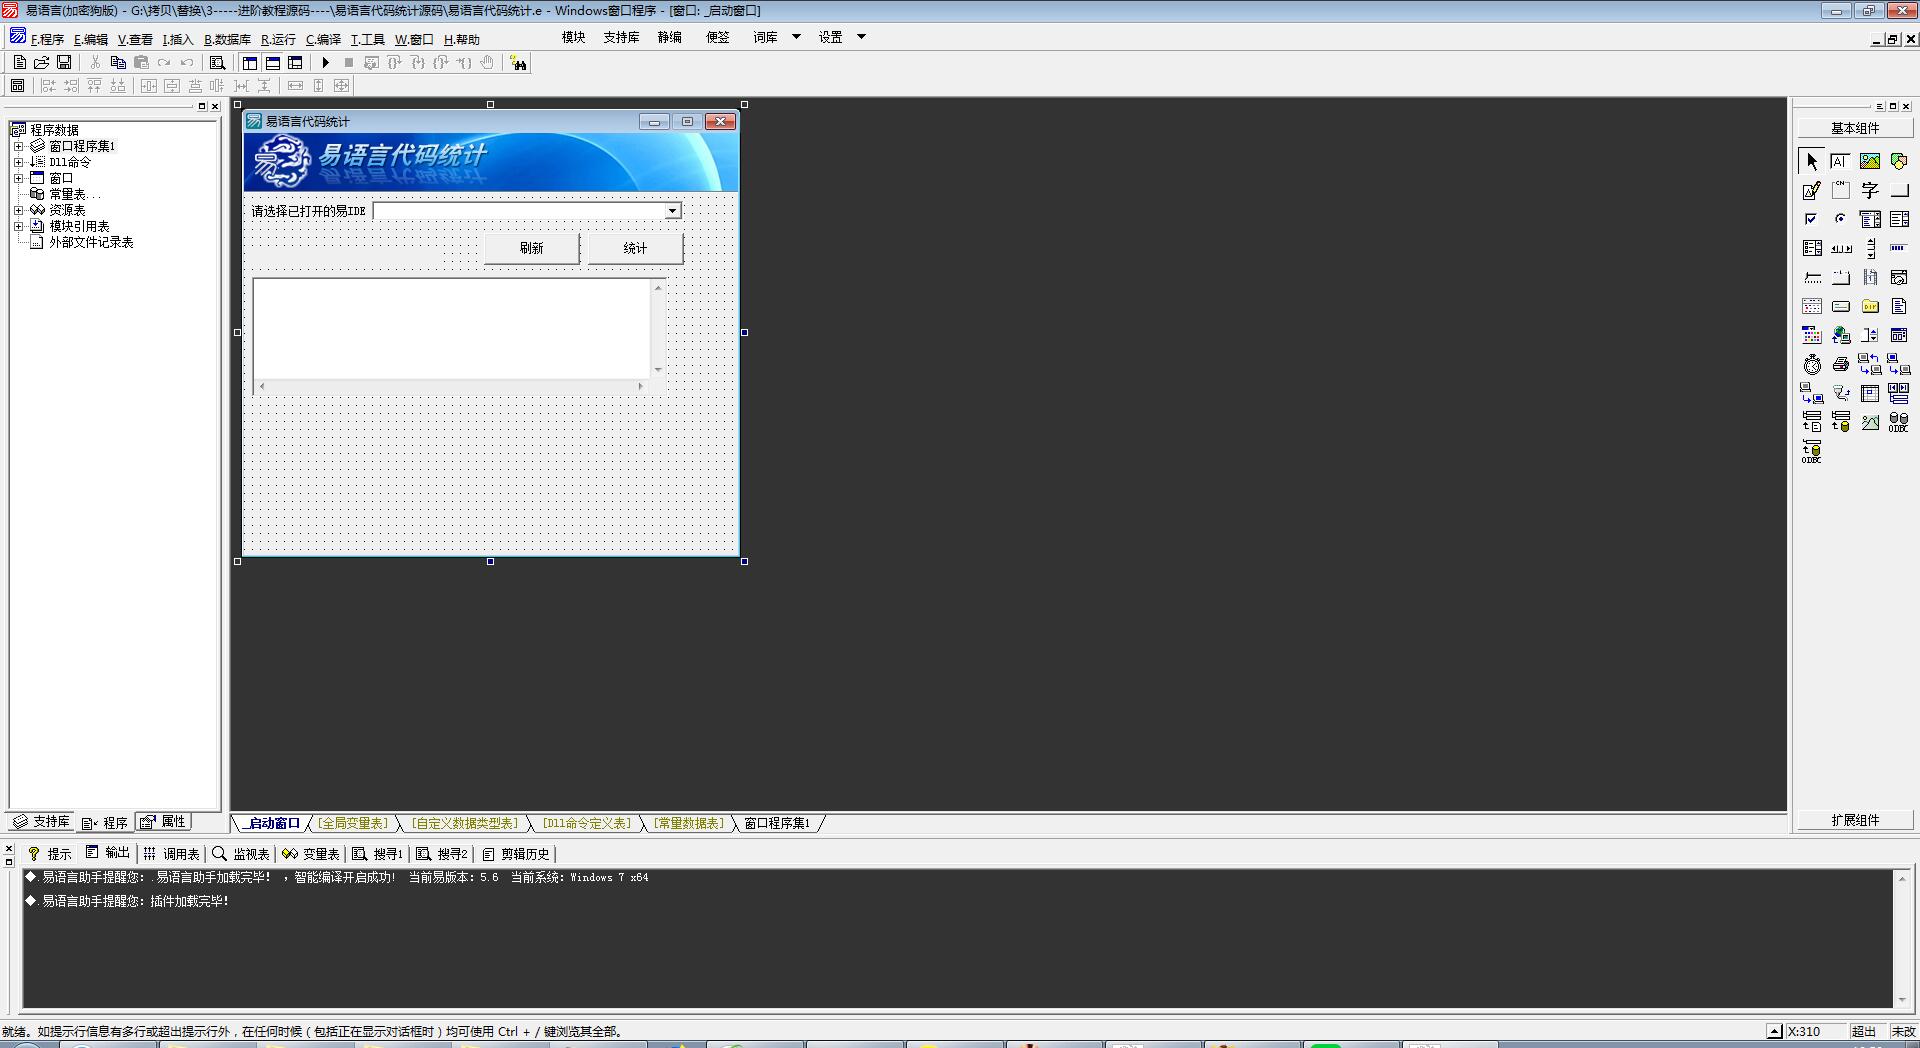1920x1048 pixels.
Task: Open the 输出 output tab
Action: click(x=108, y=853)
